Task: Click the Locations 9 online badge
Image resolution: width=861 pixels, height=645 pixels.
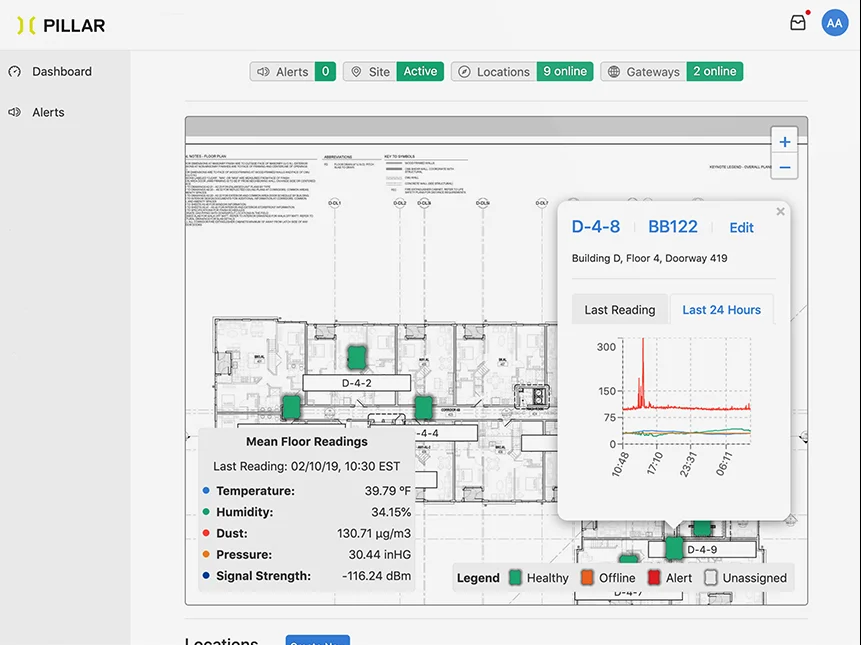Action: pyautogui.click(x=565, y=71)
